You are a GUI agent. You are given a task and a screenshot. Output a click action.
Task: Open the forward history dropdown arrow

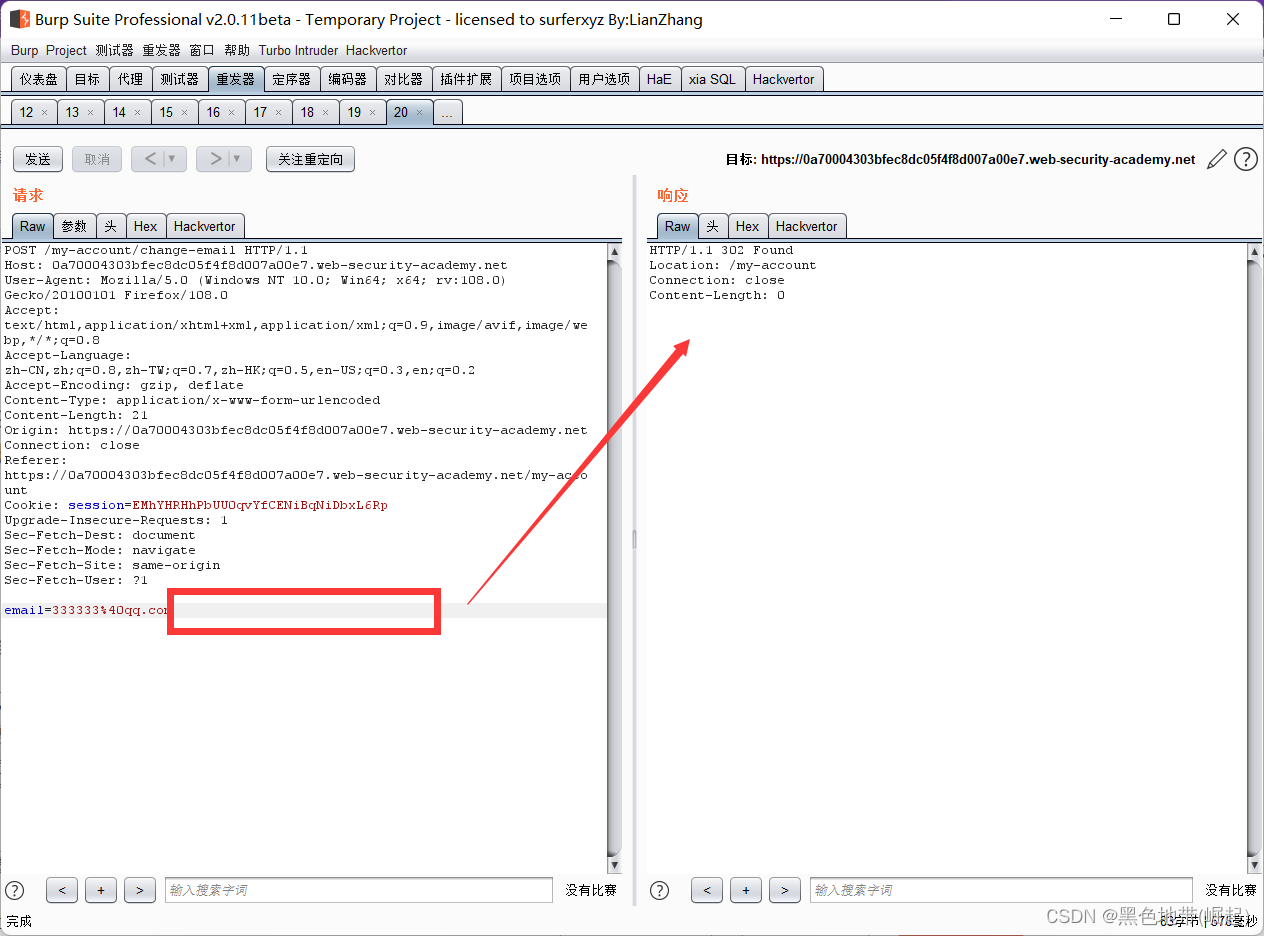click(x=239, y=159)
